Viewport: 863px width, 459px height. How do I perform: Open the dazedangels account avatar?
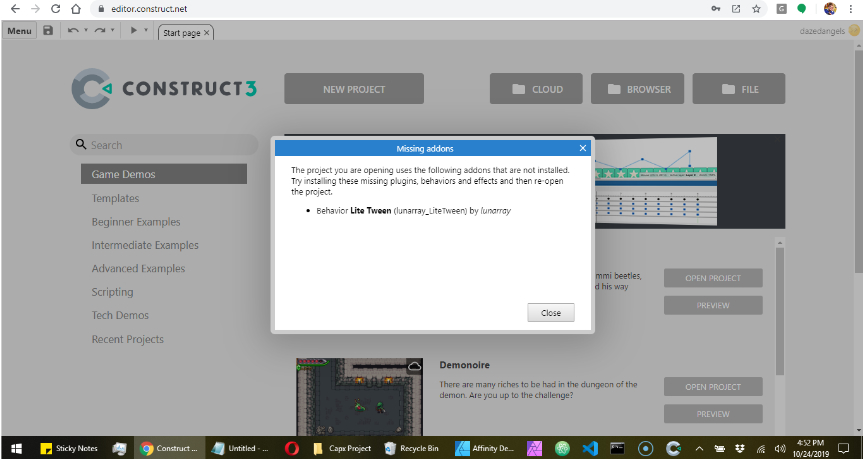pyautogui.click(x=854, y=31)
